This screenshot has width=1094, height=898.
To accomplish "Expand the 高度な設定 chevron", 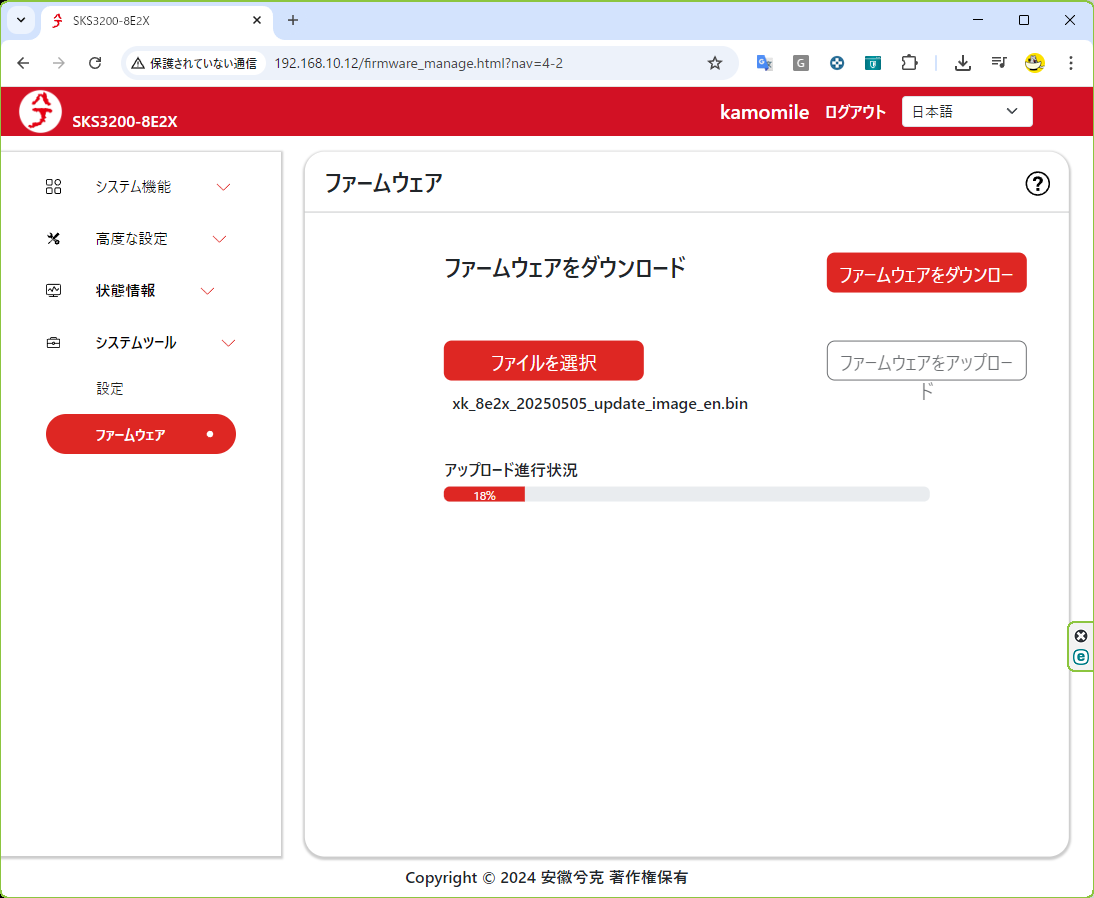I will [x=219, y=239].
